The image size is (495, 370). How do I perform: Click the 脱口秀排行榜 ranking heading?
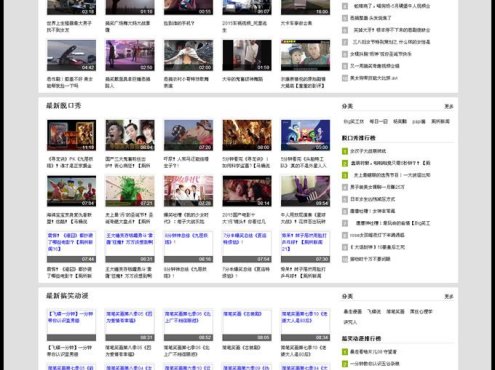click(x=358, y=138)
